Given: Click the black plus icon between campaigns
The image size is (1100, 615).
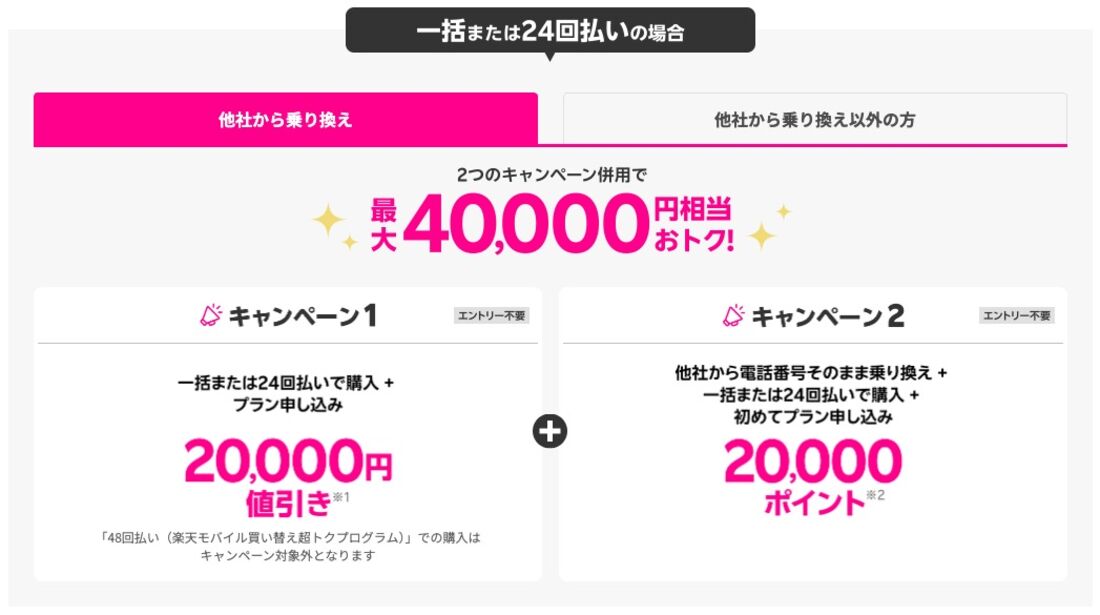Looking at the screenshot, I should pos(550,431).
